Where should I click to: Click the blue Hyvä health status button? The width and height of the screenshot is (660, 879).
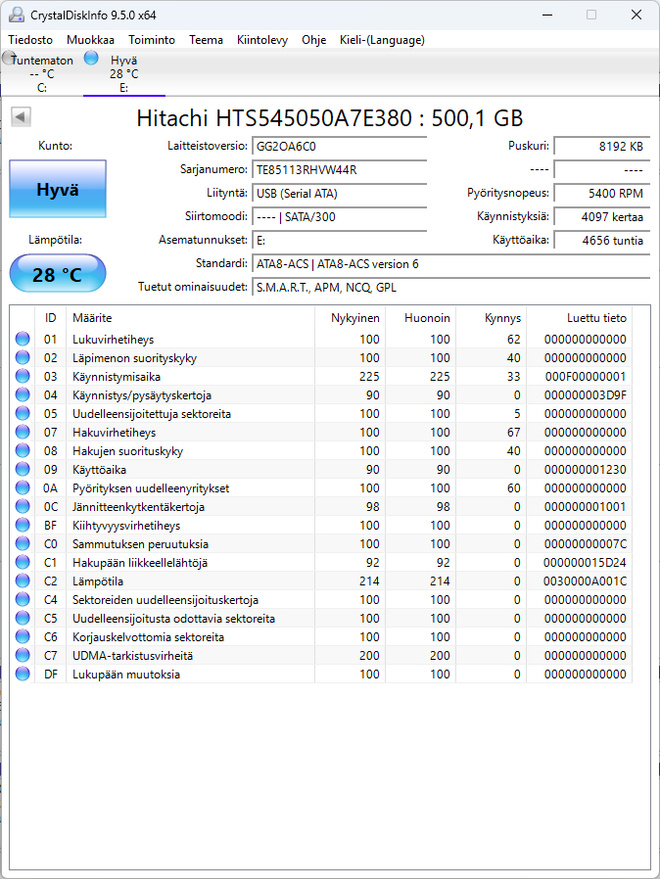point(58,189)
